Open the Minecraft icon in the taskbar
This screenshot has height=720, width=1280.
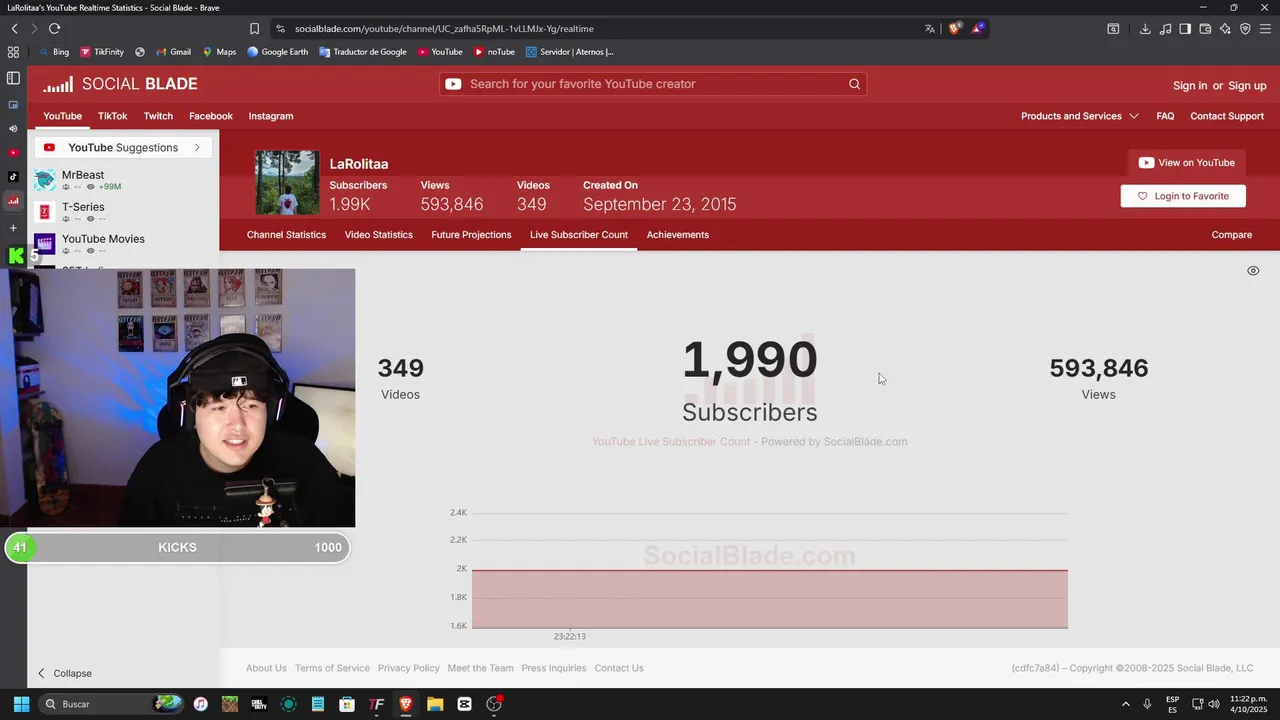point(229,704)
